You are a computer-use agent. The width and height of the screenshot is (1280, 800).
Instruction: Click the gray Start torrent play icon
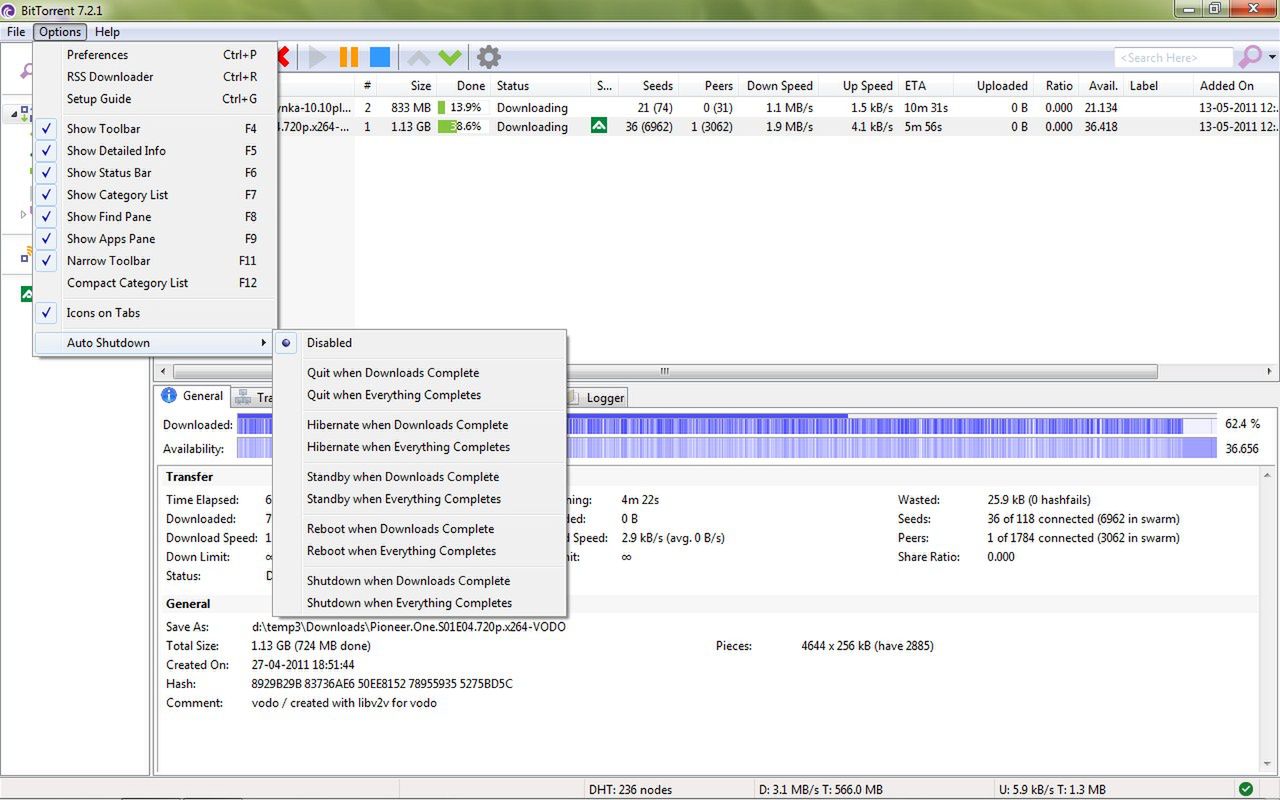click(x=318, y=57)
